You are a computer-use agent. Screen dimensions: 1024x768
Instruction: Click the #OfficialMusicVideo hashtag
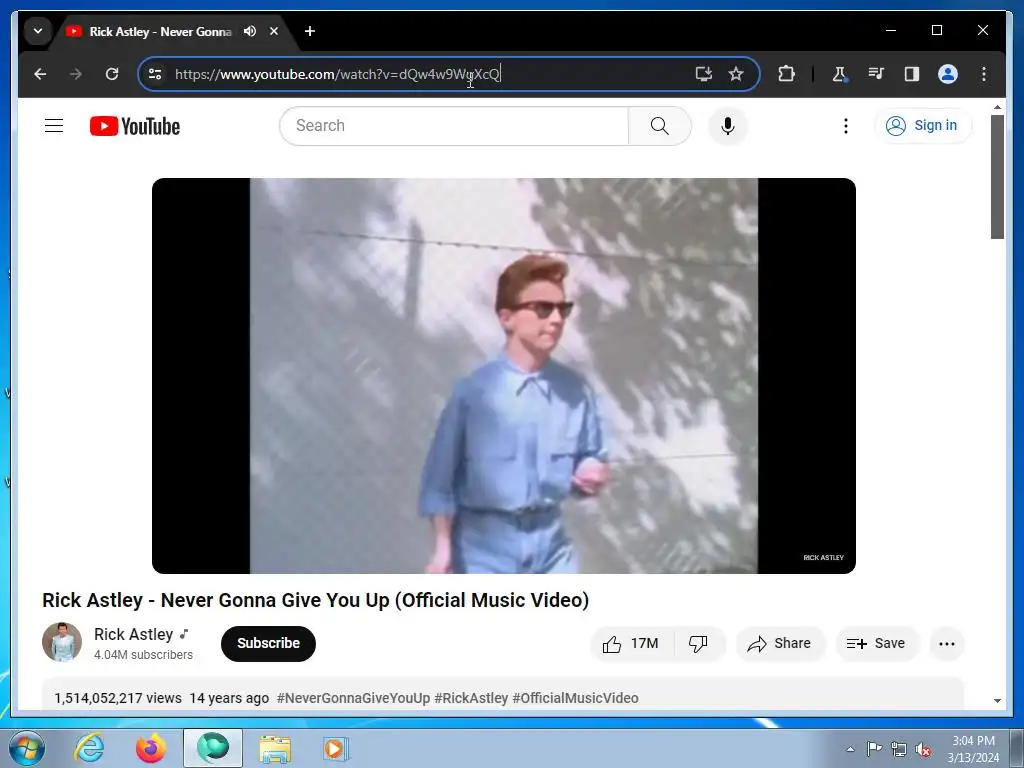click(x=575, y=698)
